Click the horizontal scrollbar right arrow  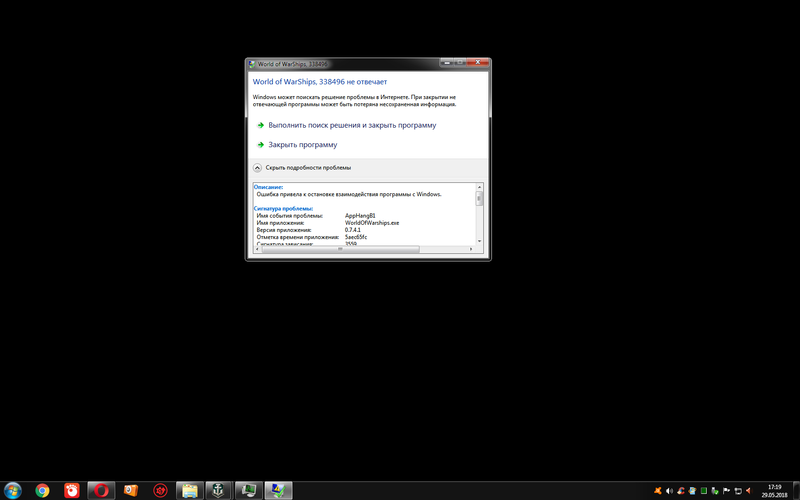pyautogui.click(x=471, y=249)
